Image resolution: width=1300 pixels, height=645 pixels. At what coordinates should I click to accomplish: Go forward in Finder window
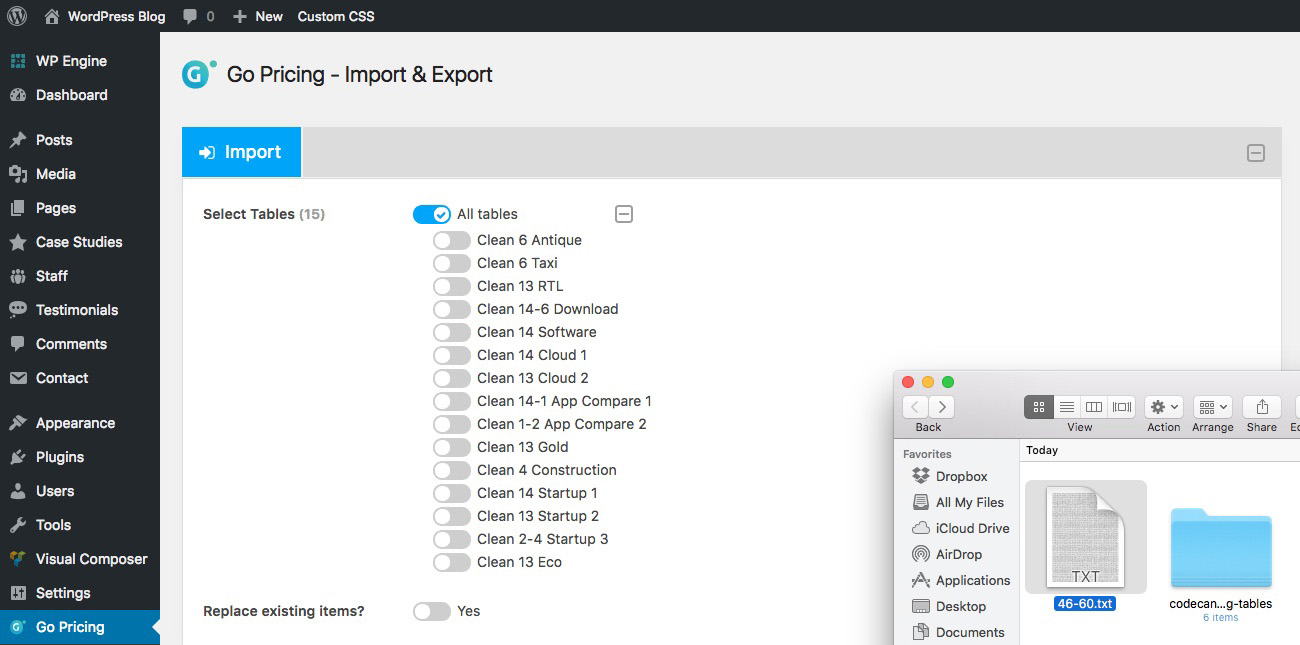(942, 407)
